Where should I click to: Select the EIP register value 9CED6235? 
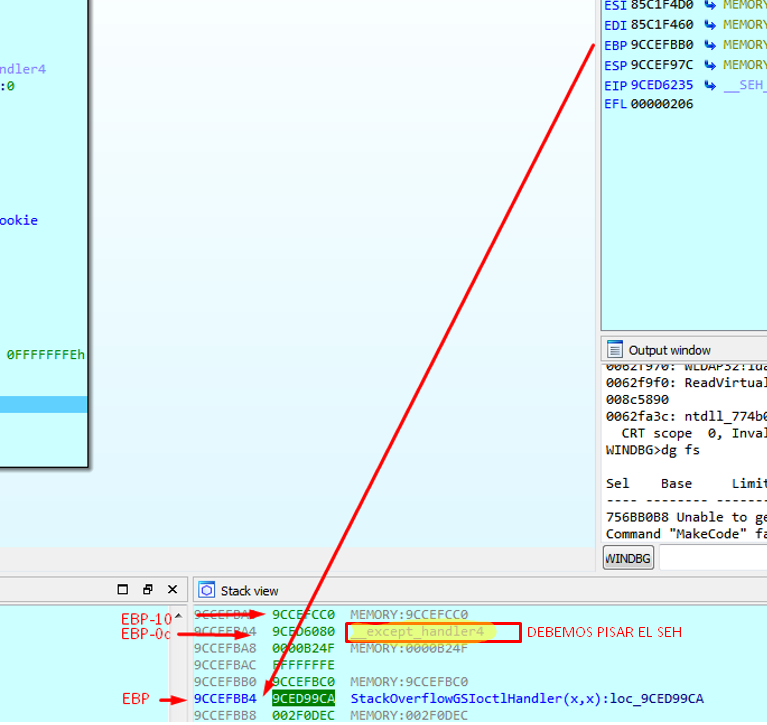(662, 85)
